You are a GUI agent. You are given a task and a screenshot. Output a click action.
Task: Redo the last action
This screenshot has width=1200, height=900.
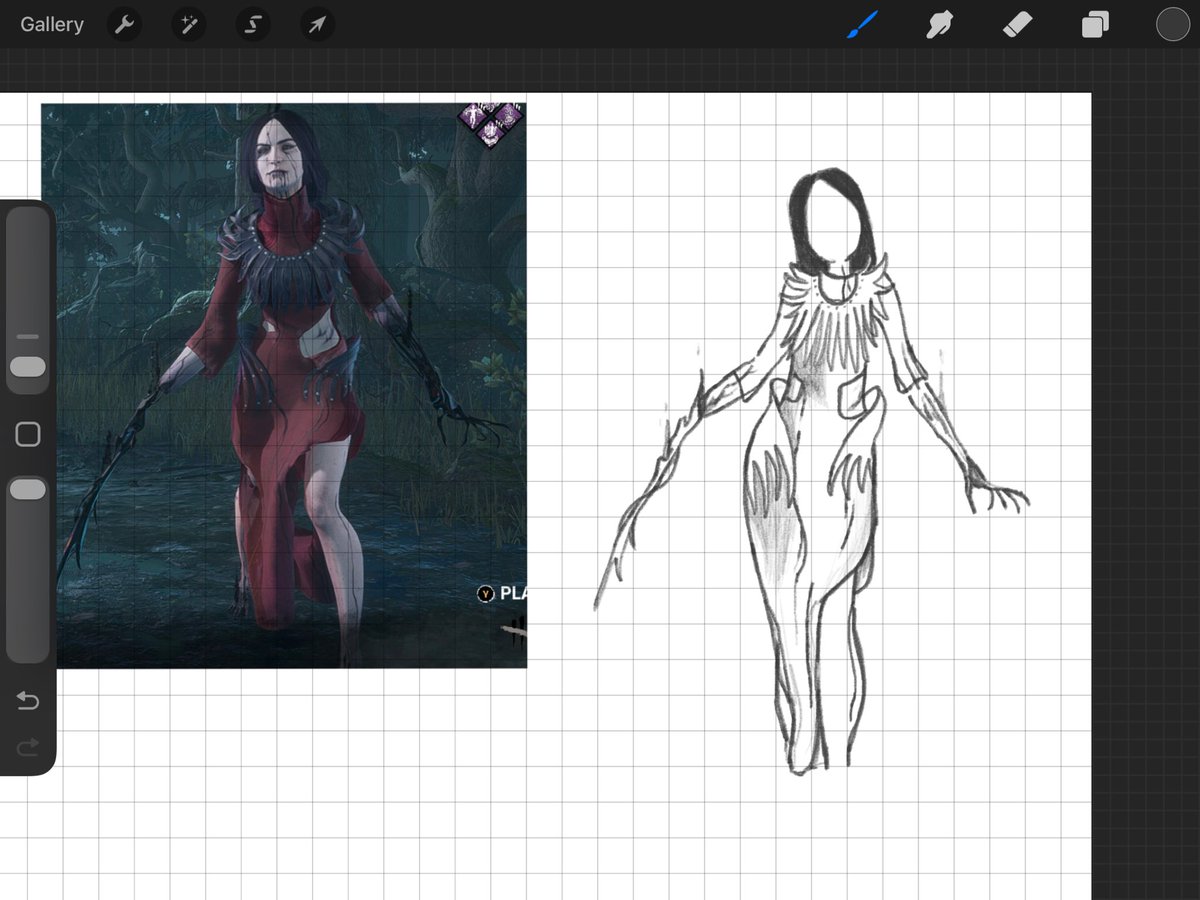click(x=28, y=746)
